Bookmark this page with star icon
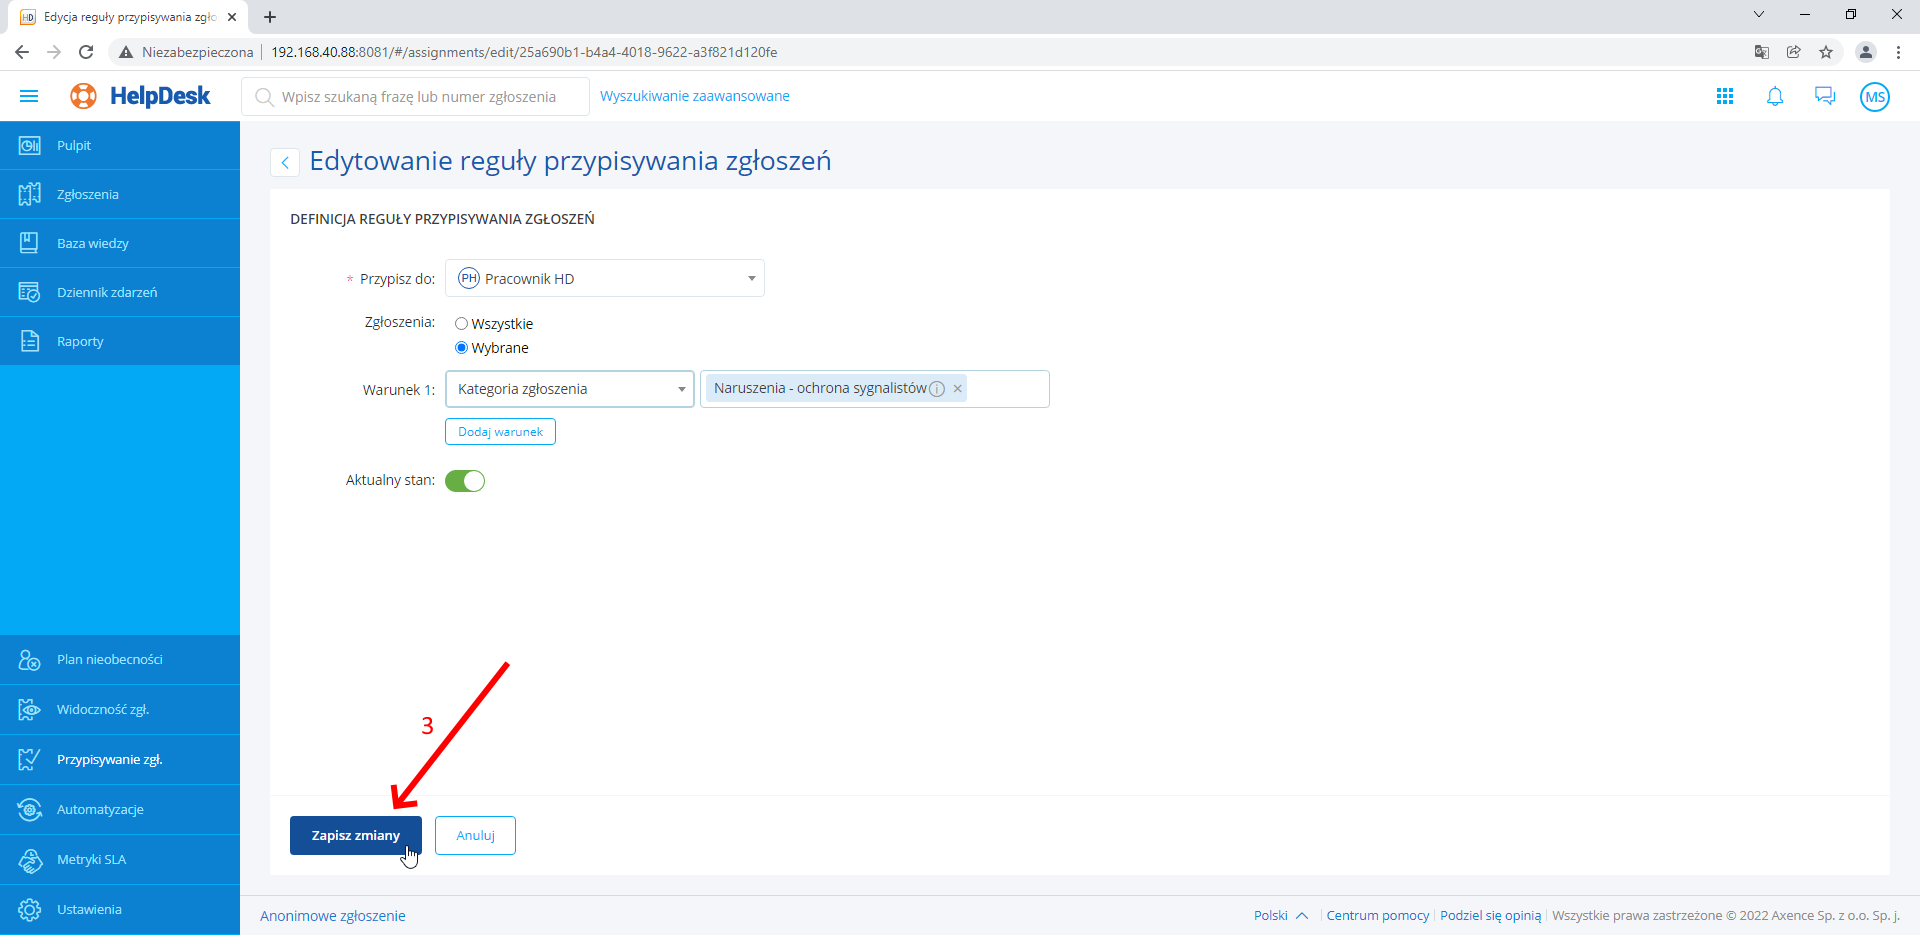 (1825, 52)
